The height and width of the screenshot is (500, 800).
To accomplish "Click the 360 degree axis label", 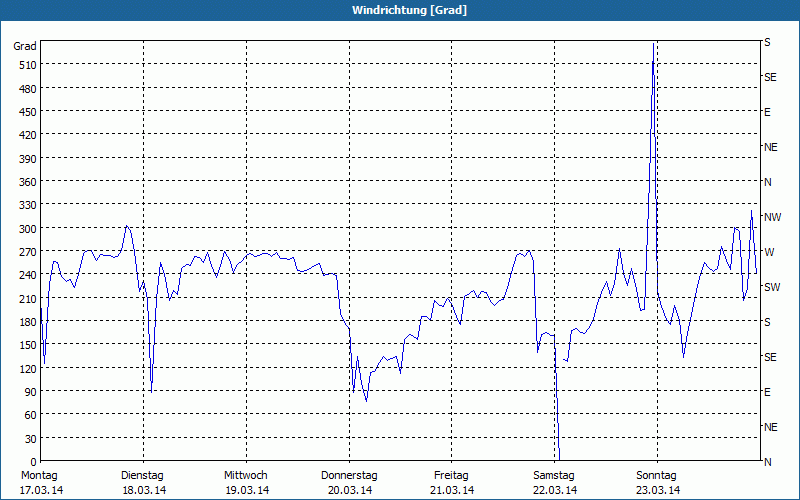I will tap(28, 182).
